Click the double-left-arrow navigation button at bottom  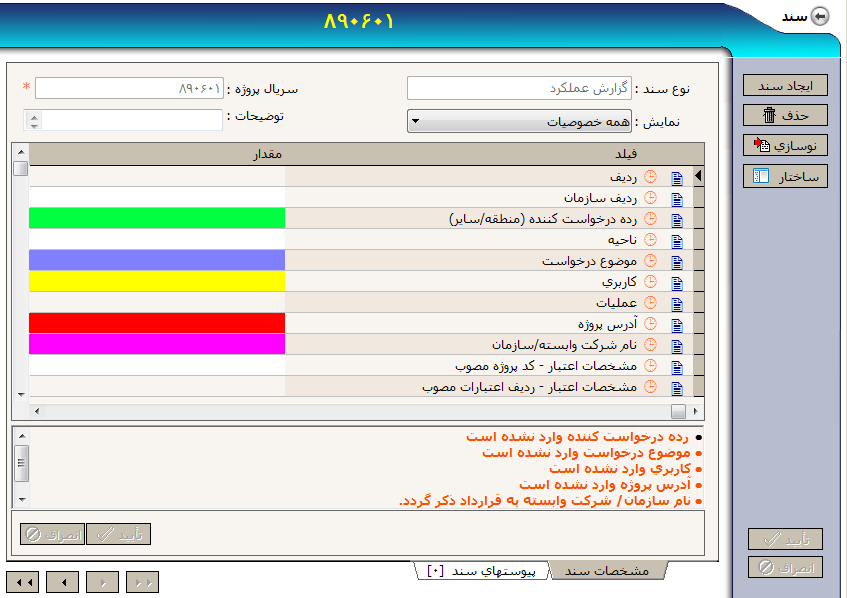coord(22,581)
